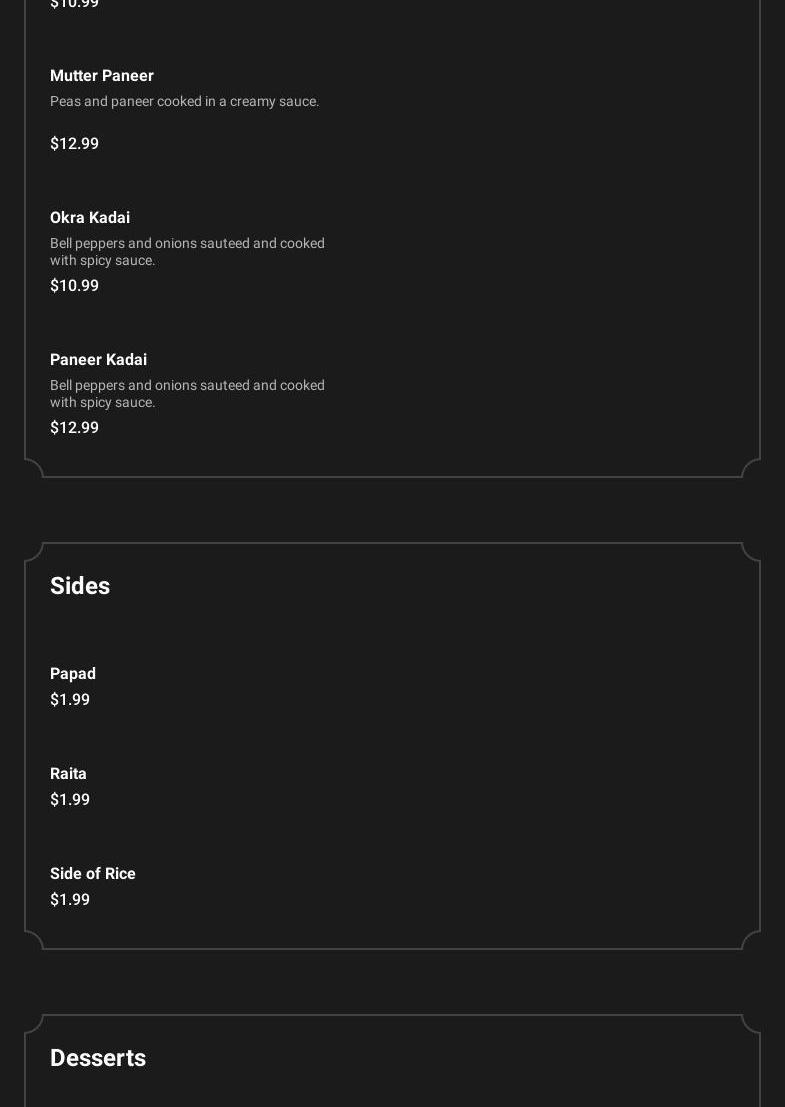Open the Paneer Kadai menu item
Screen dimensions: 785x1107
[98, 360]
